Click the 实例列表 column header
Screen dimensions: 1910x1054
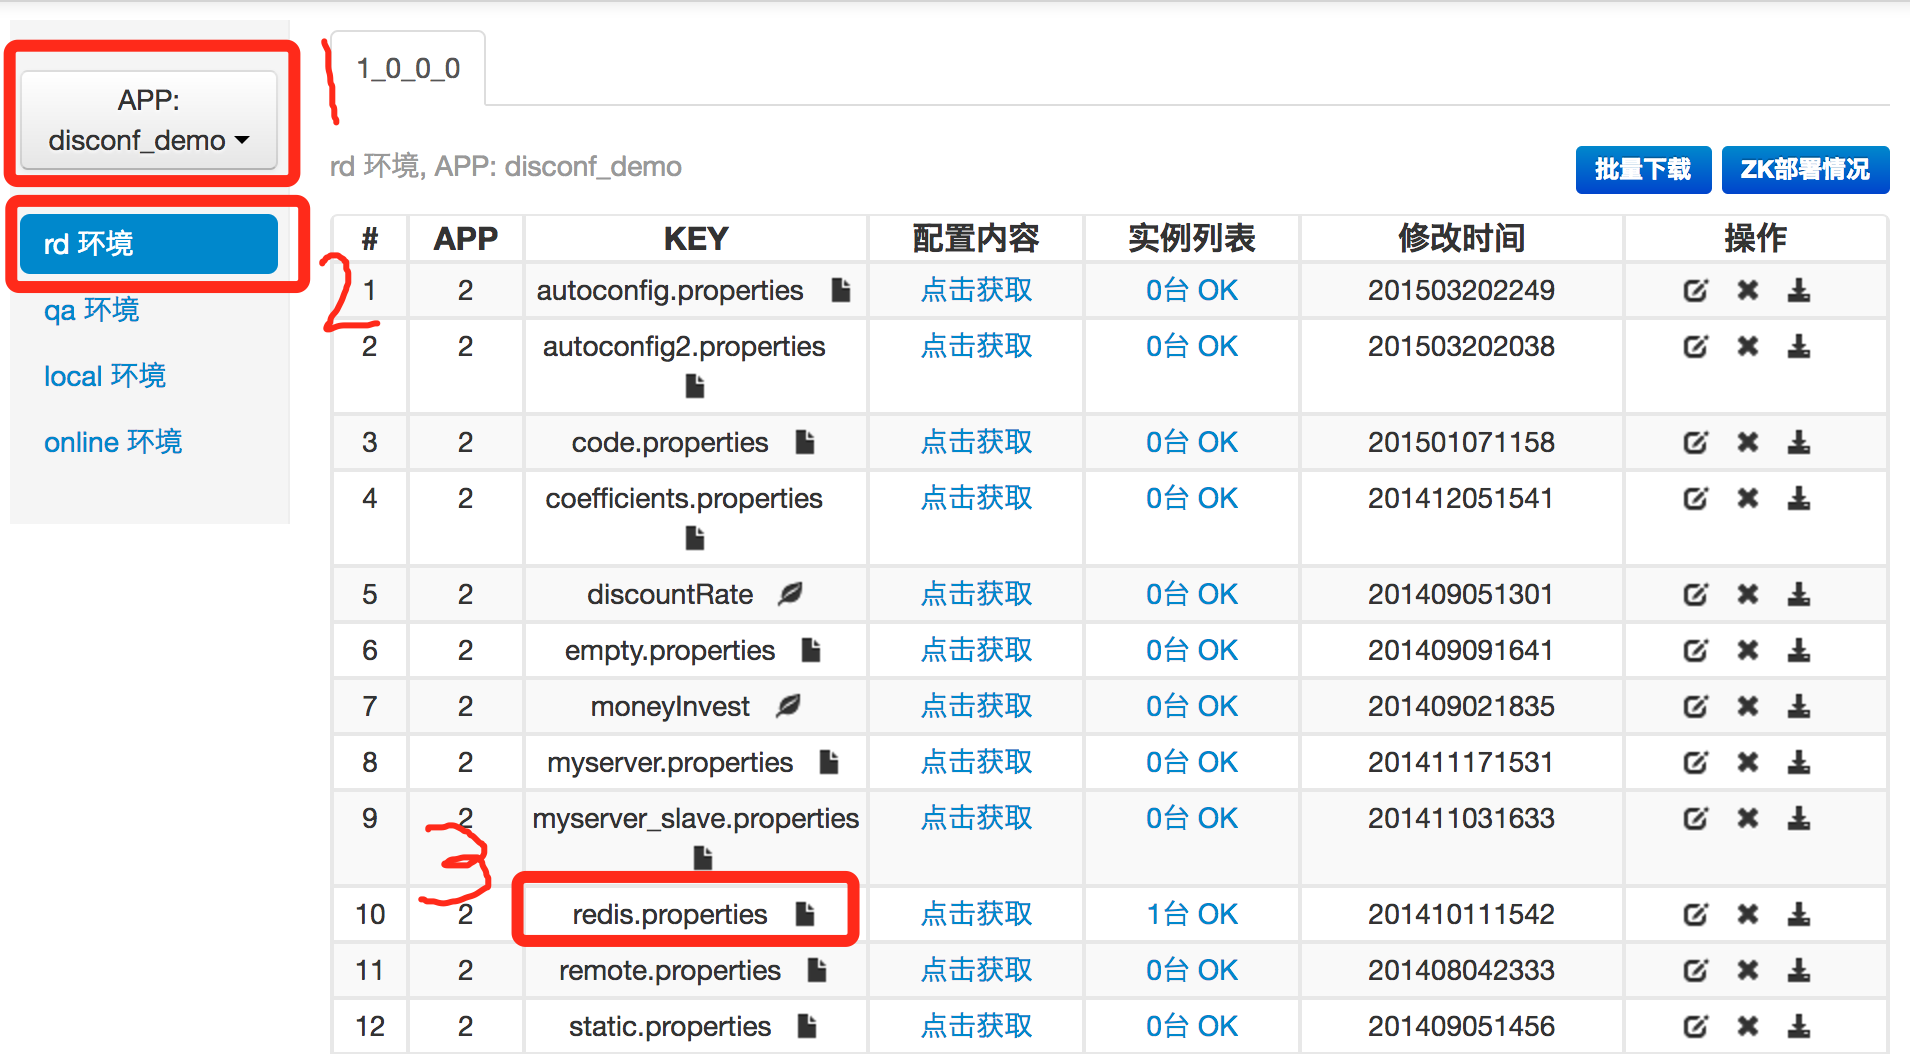pyautogui.click(x=1192, y=239)
